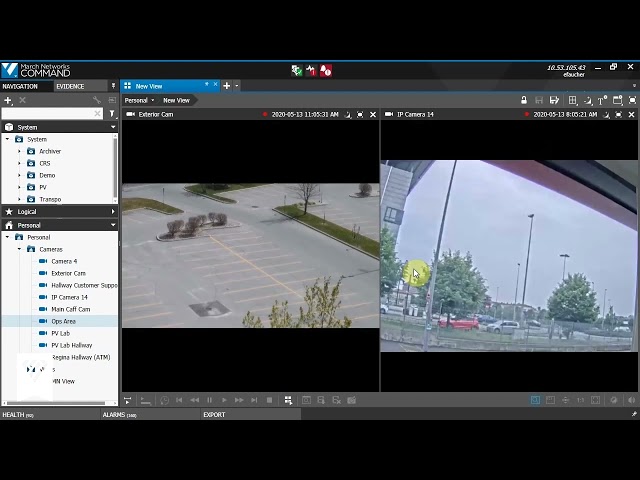
Task: Click the Save As view icon
Action: tap(554, 100)
